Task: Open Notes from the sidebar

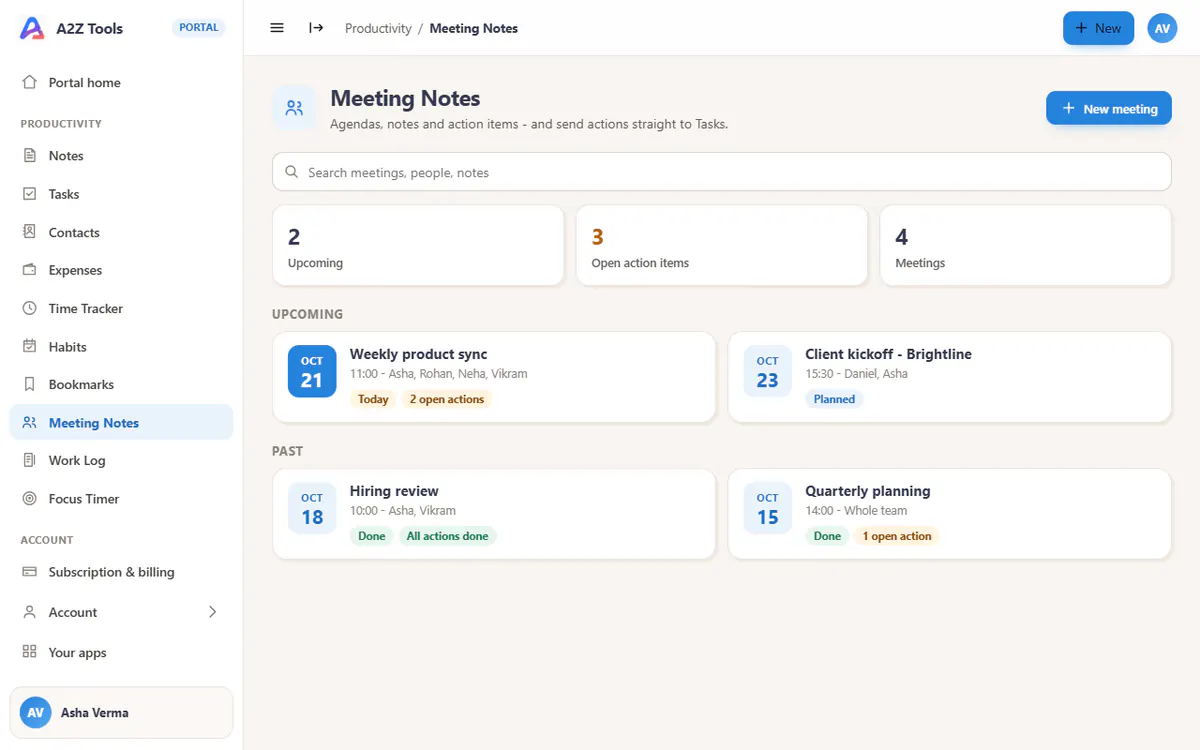Action: click(121, 156)
